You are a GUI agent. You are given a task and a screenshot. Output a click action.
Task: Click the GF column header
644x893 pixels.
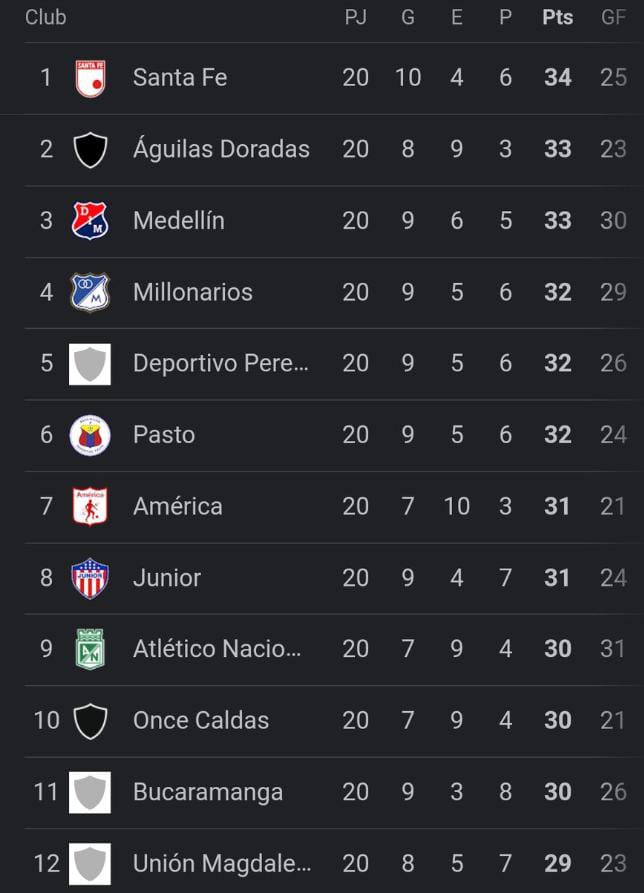613,18
